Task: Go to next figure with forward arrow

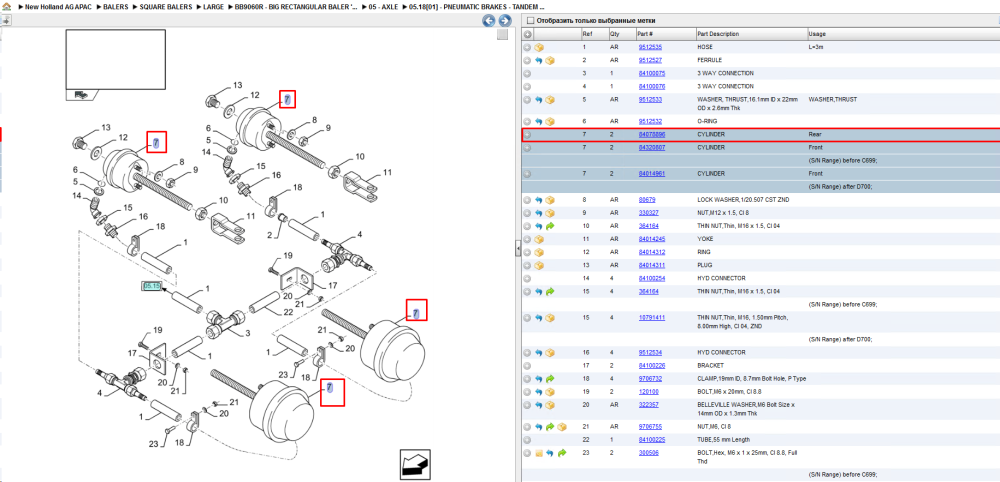Action: (503, 20)
